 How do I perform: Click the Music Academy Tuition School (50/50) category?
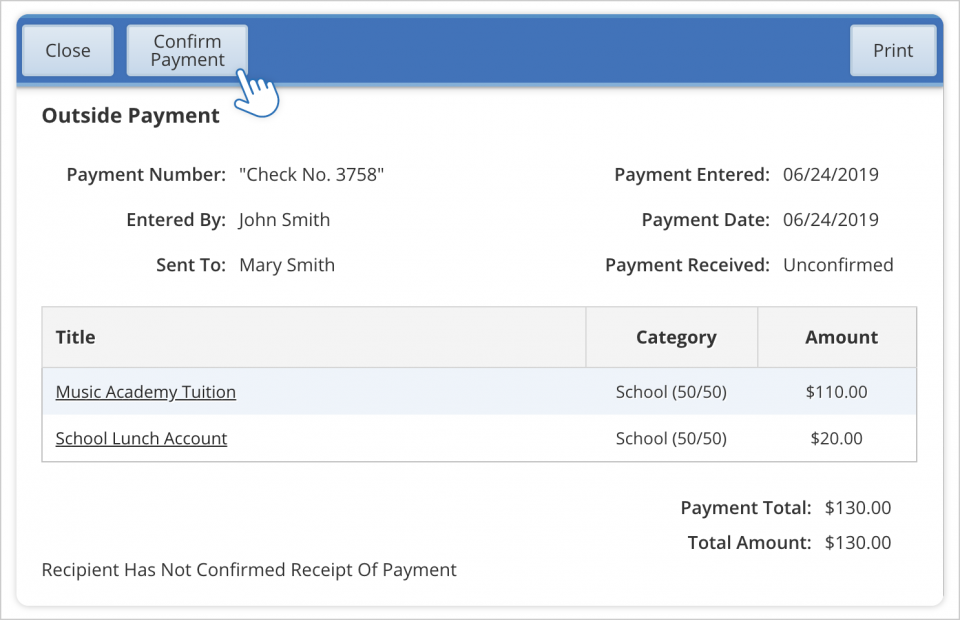tap(671, 392)
